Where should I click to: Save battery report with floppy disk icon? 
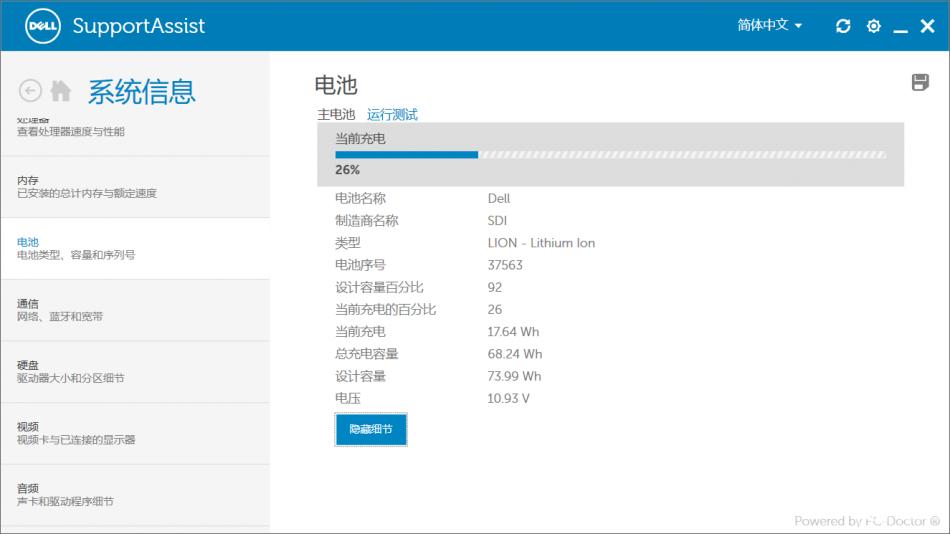[920, 82]
